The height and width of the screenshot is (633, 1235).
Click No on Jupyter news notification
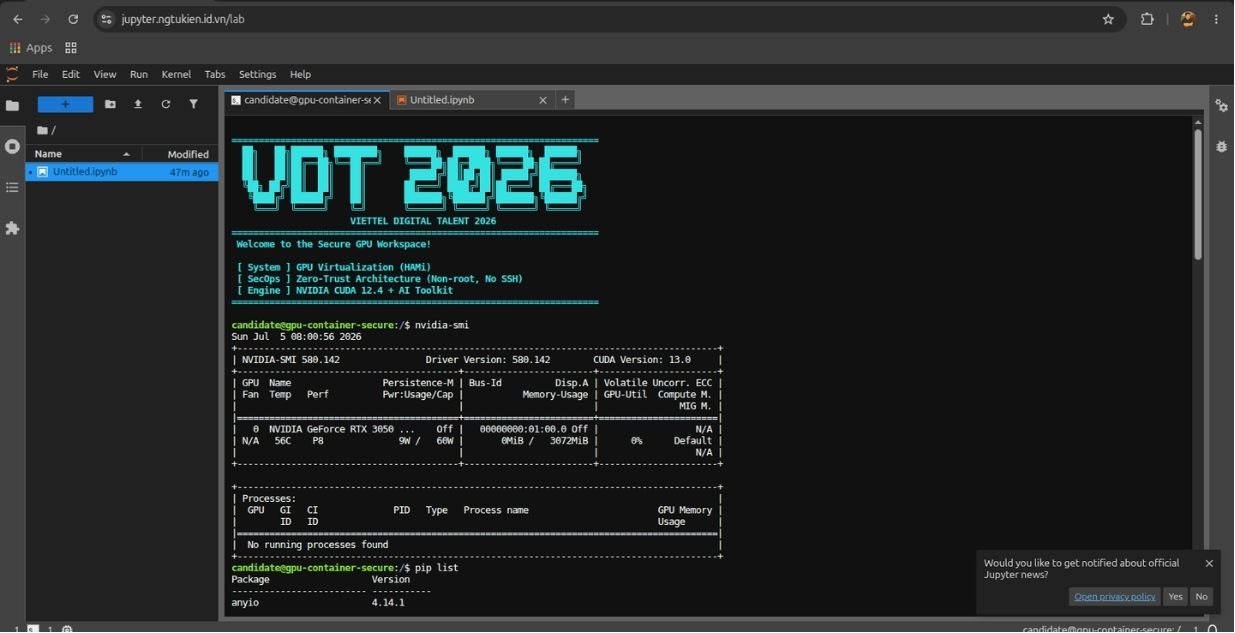click(1201, 596)
